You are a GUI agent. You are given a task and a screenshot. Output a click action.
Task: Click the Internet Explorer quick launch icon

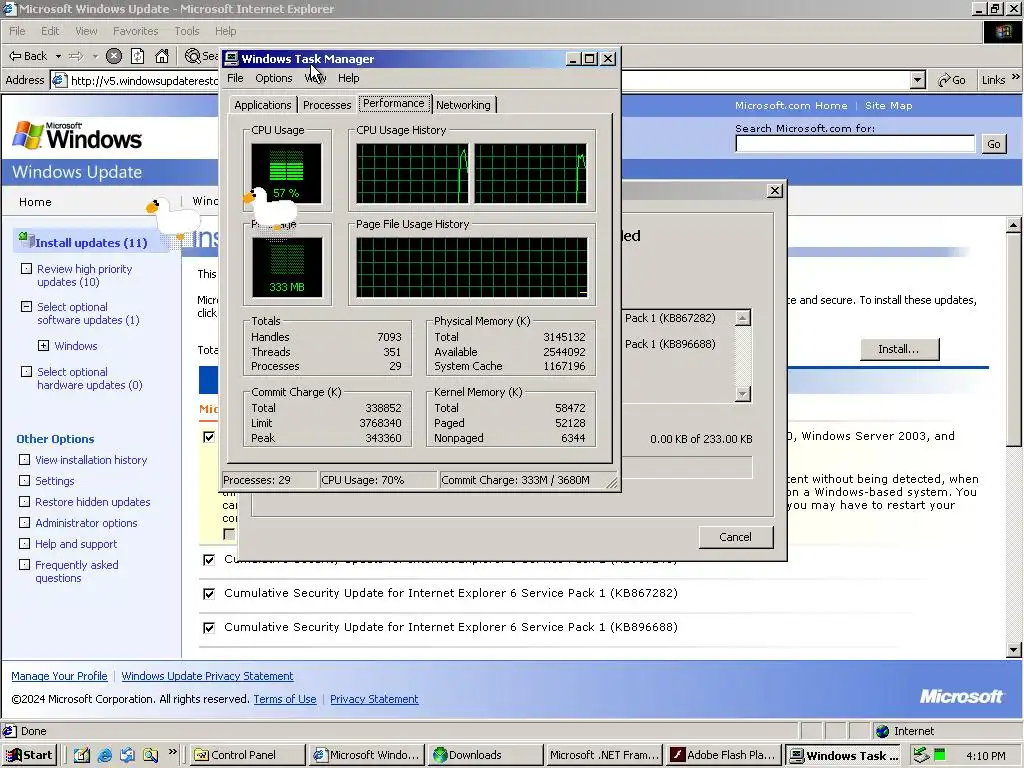point(104,756)
